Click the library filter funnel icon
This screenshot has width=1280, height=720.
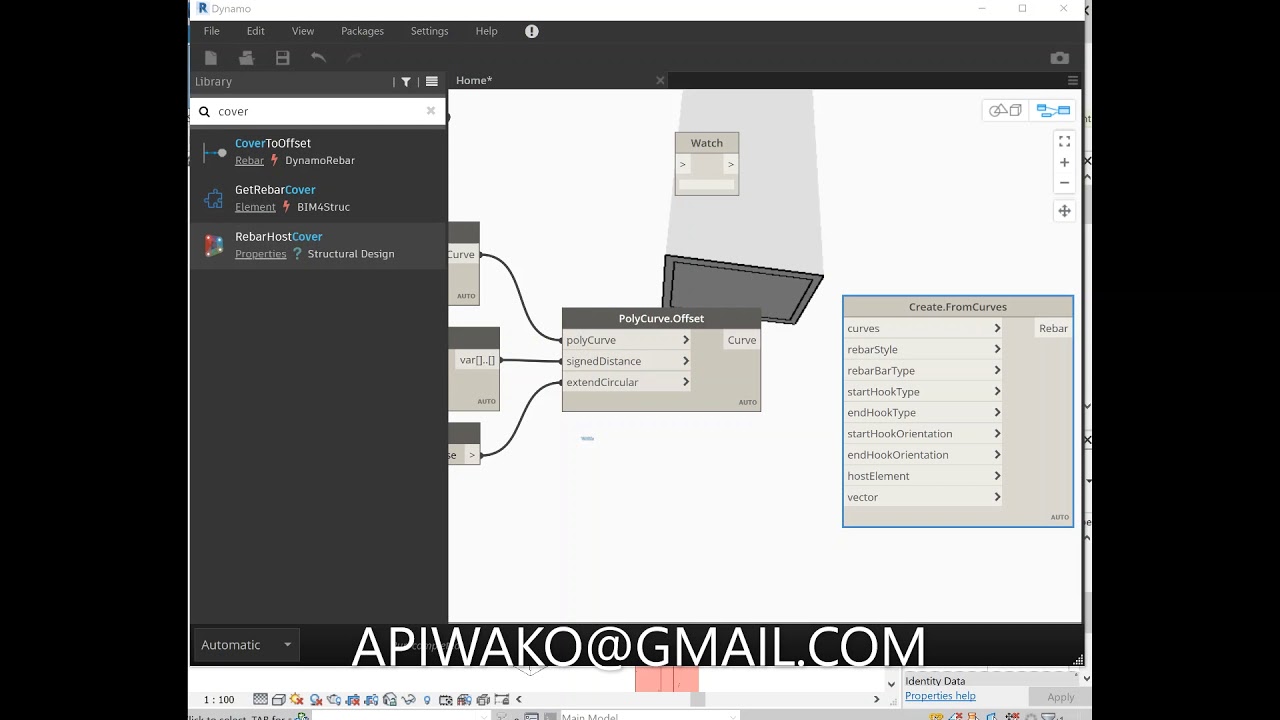[x=406, y=82]
